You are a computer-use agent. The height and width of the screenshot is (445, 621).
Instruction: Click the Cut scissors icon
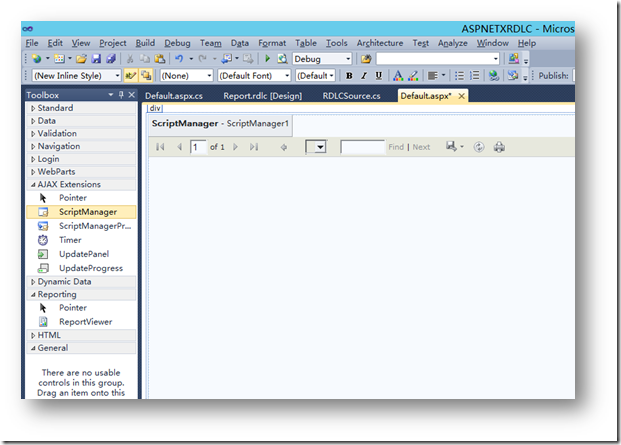pyautogui.click(x=130, y=59)
